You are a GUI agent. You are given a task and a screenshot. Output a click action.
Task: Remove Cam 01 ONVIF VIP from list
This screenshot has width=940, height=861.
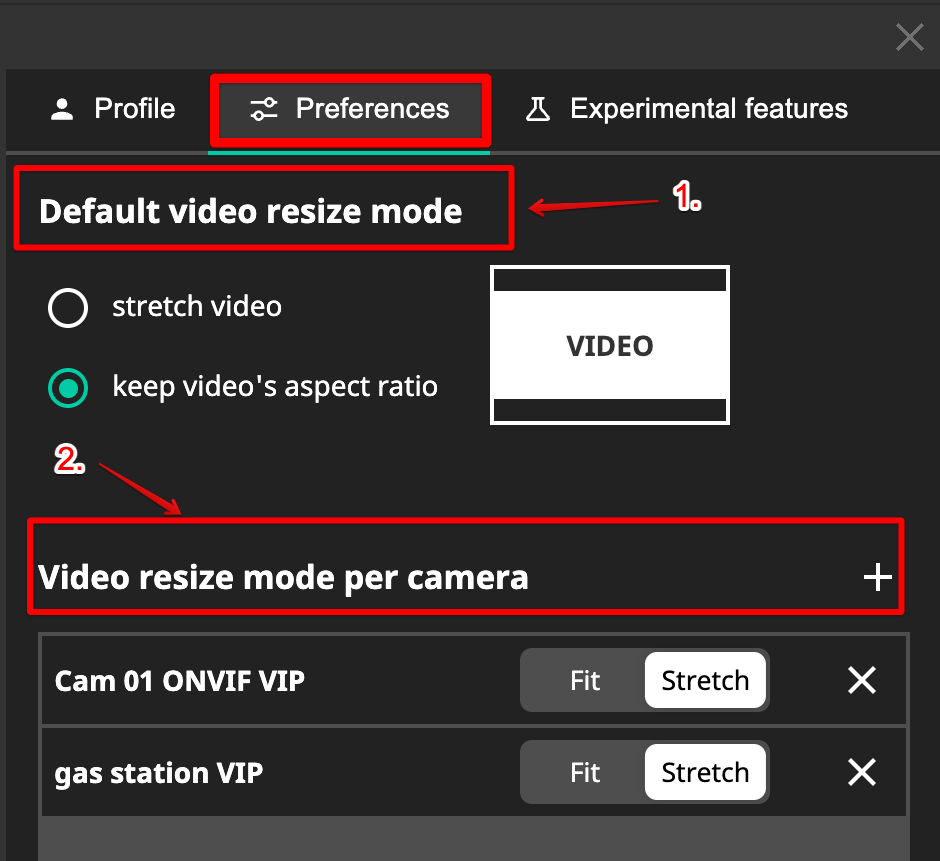coord(861,681)
